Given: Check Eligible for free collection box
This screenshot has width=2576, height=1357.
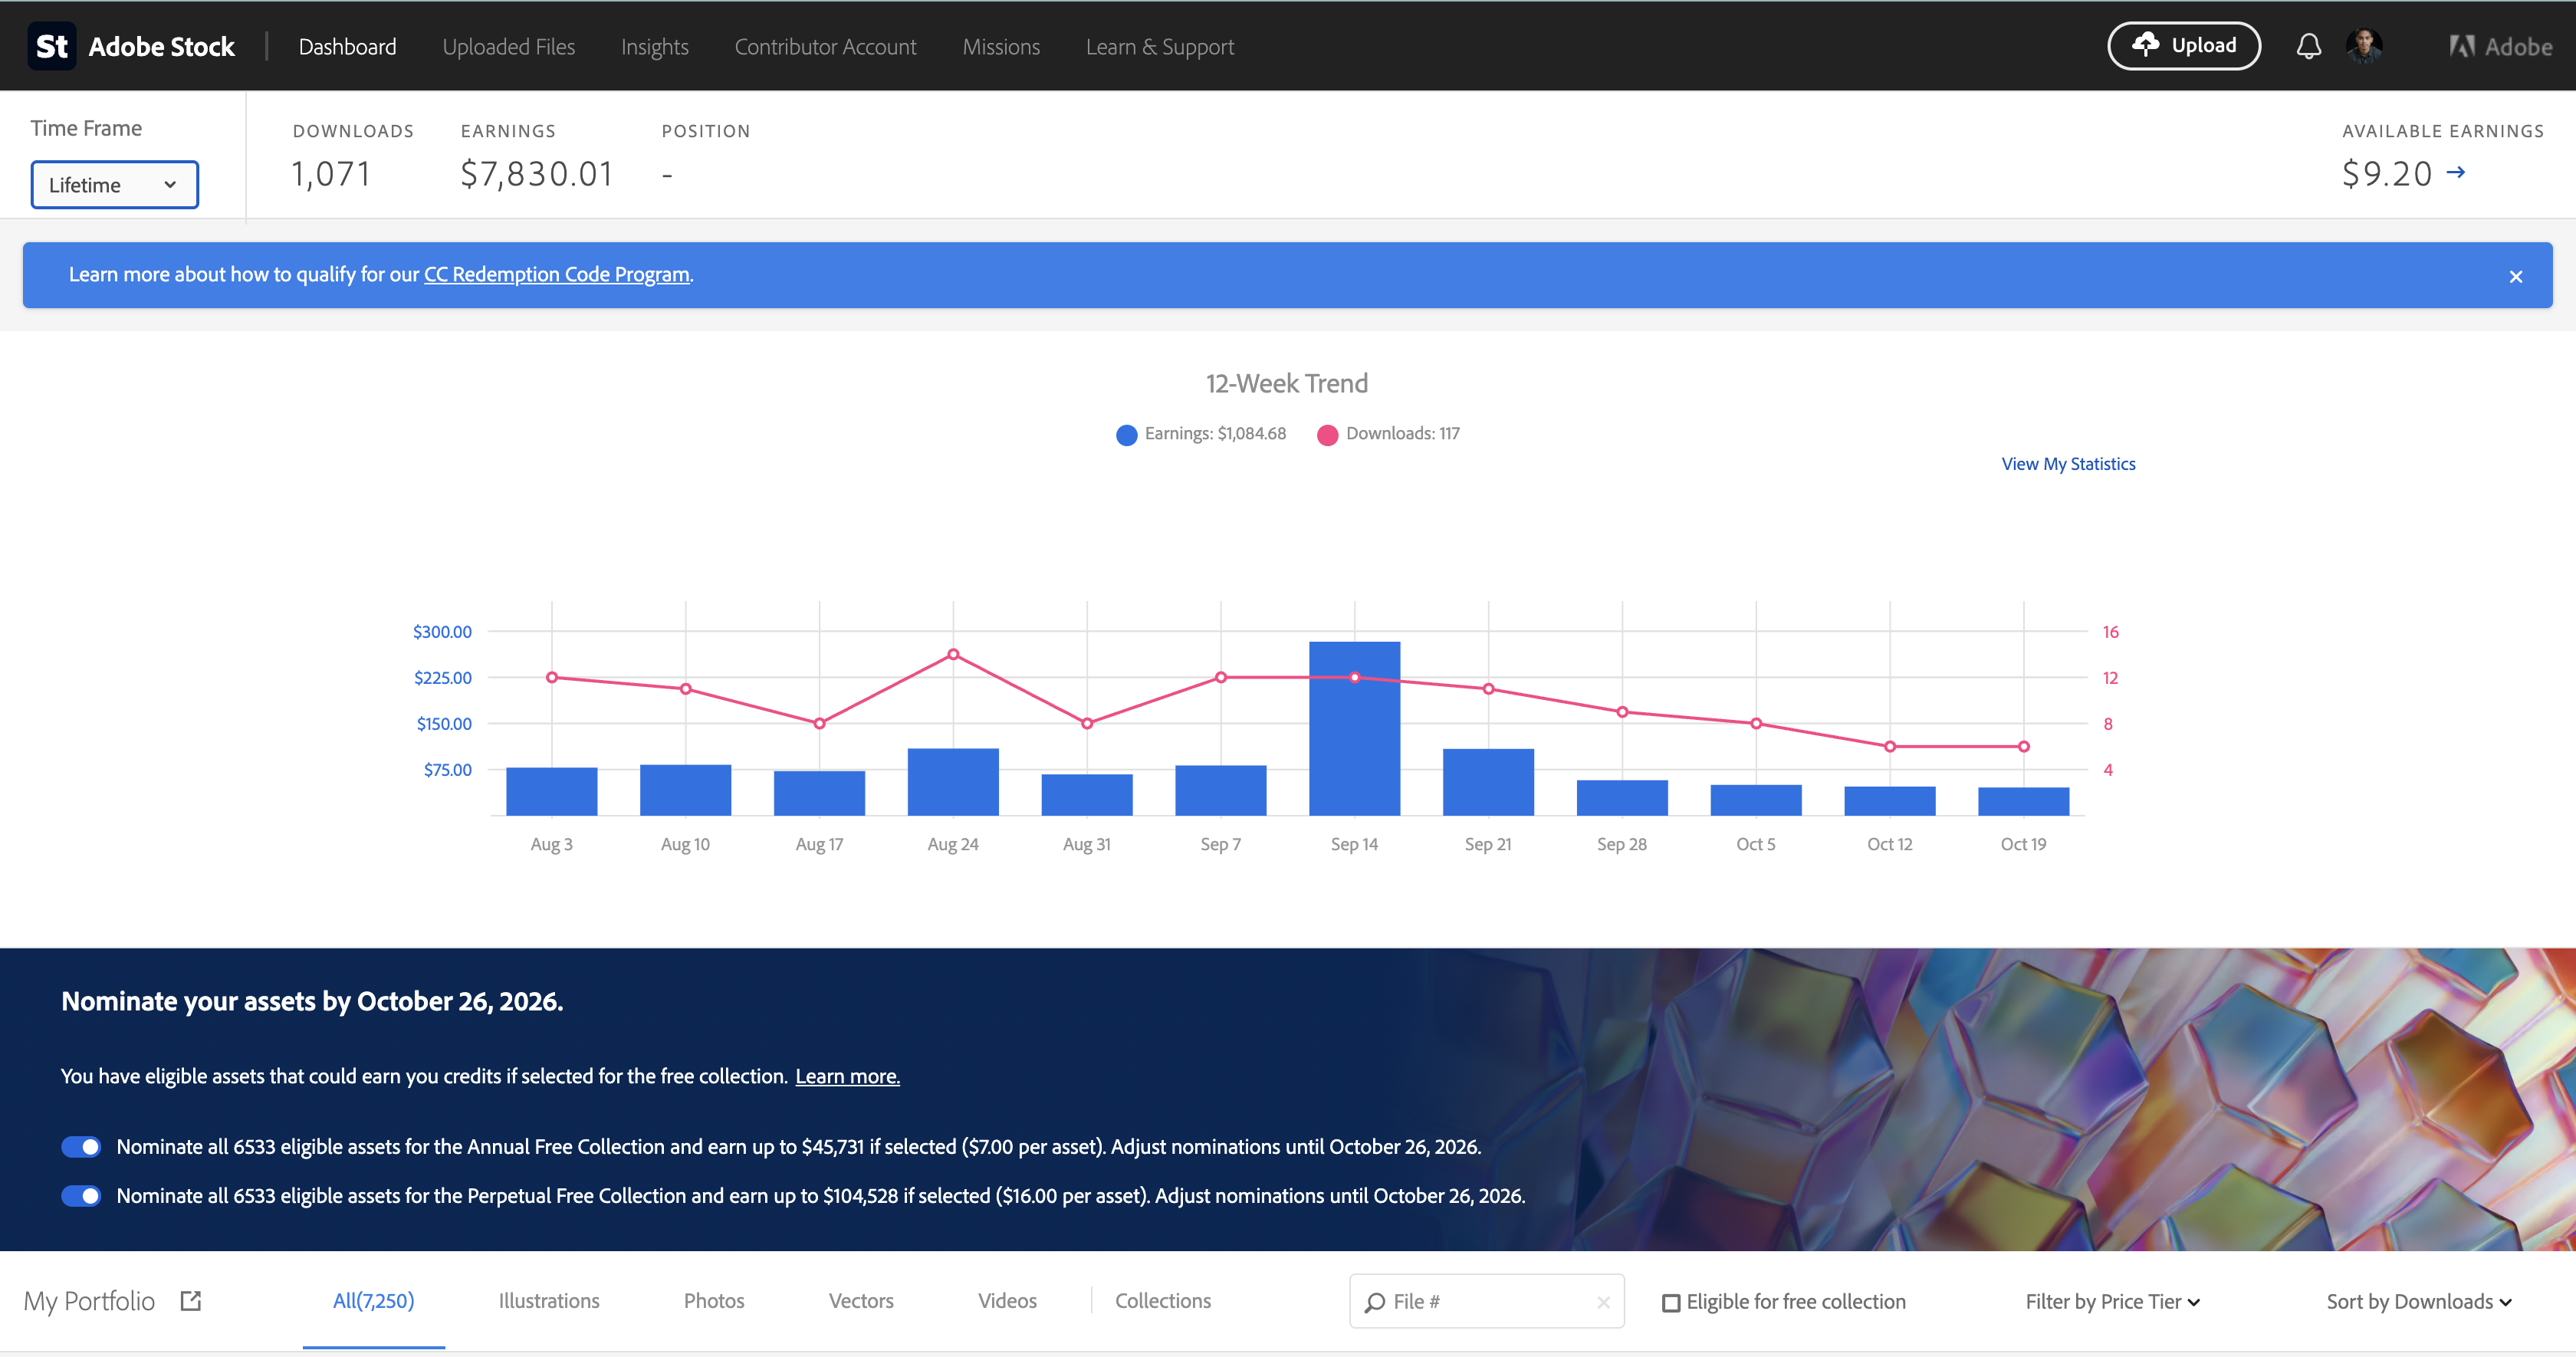Looking at the screenshot, I should pos(1670,1302).
